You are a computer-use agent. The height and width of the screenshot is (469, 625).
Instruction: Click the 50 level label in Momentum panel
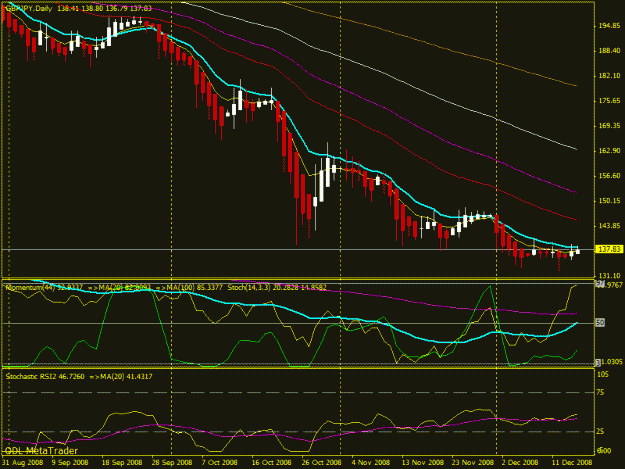point(600,322)
